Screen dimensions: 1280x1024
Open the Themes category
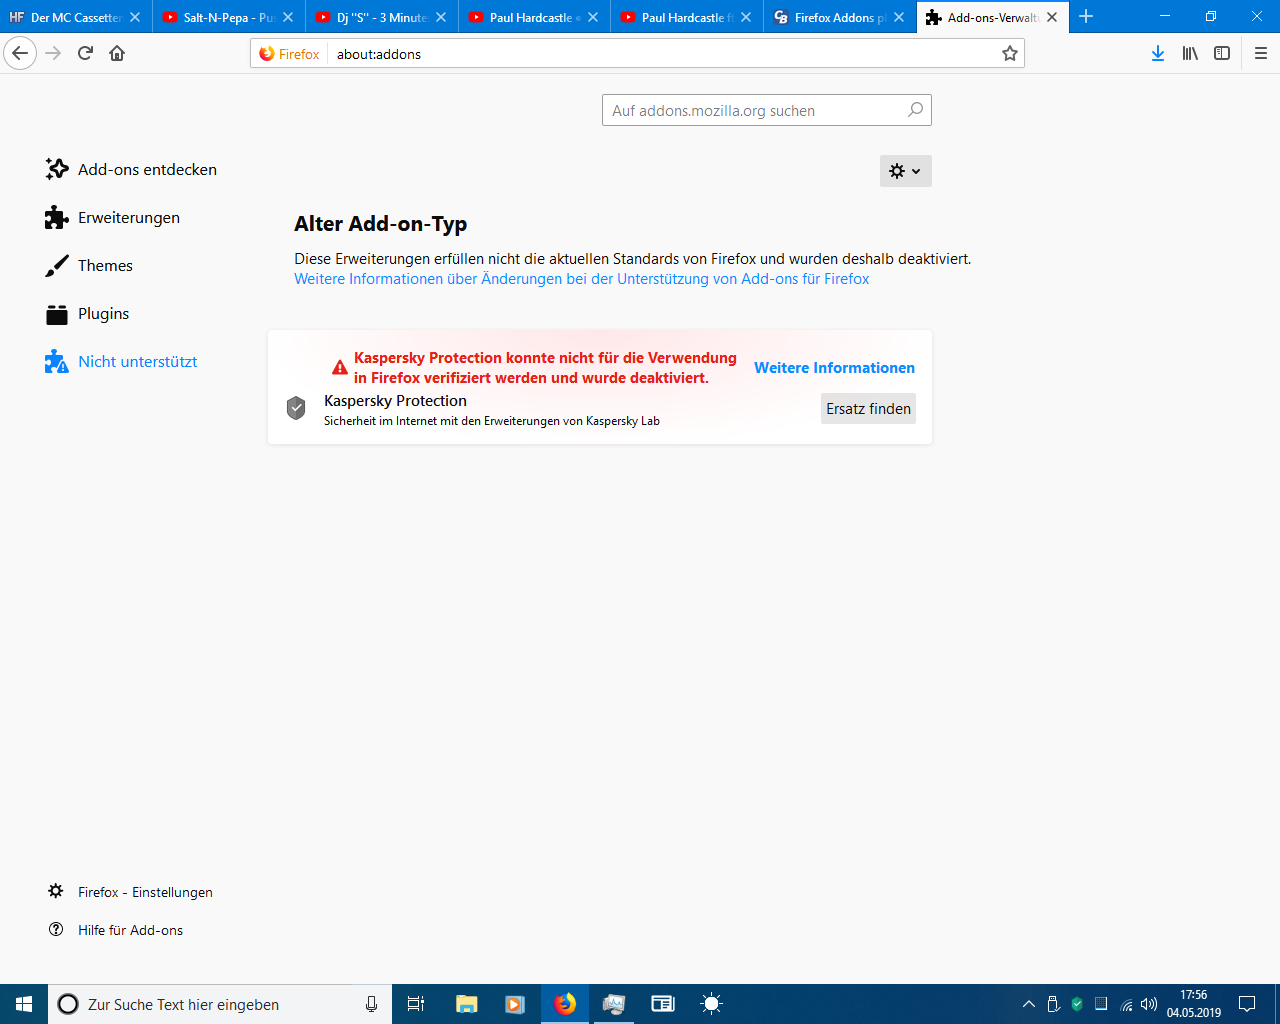click(x=88, y=265)
